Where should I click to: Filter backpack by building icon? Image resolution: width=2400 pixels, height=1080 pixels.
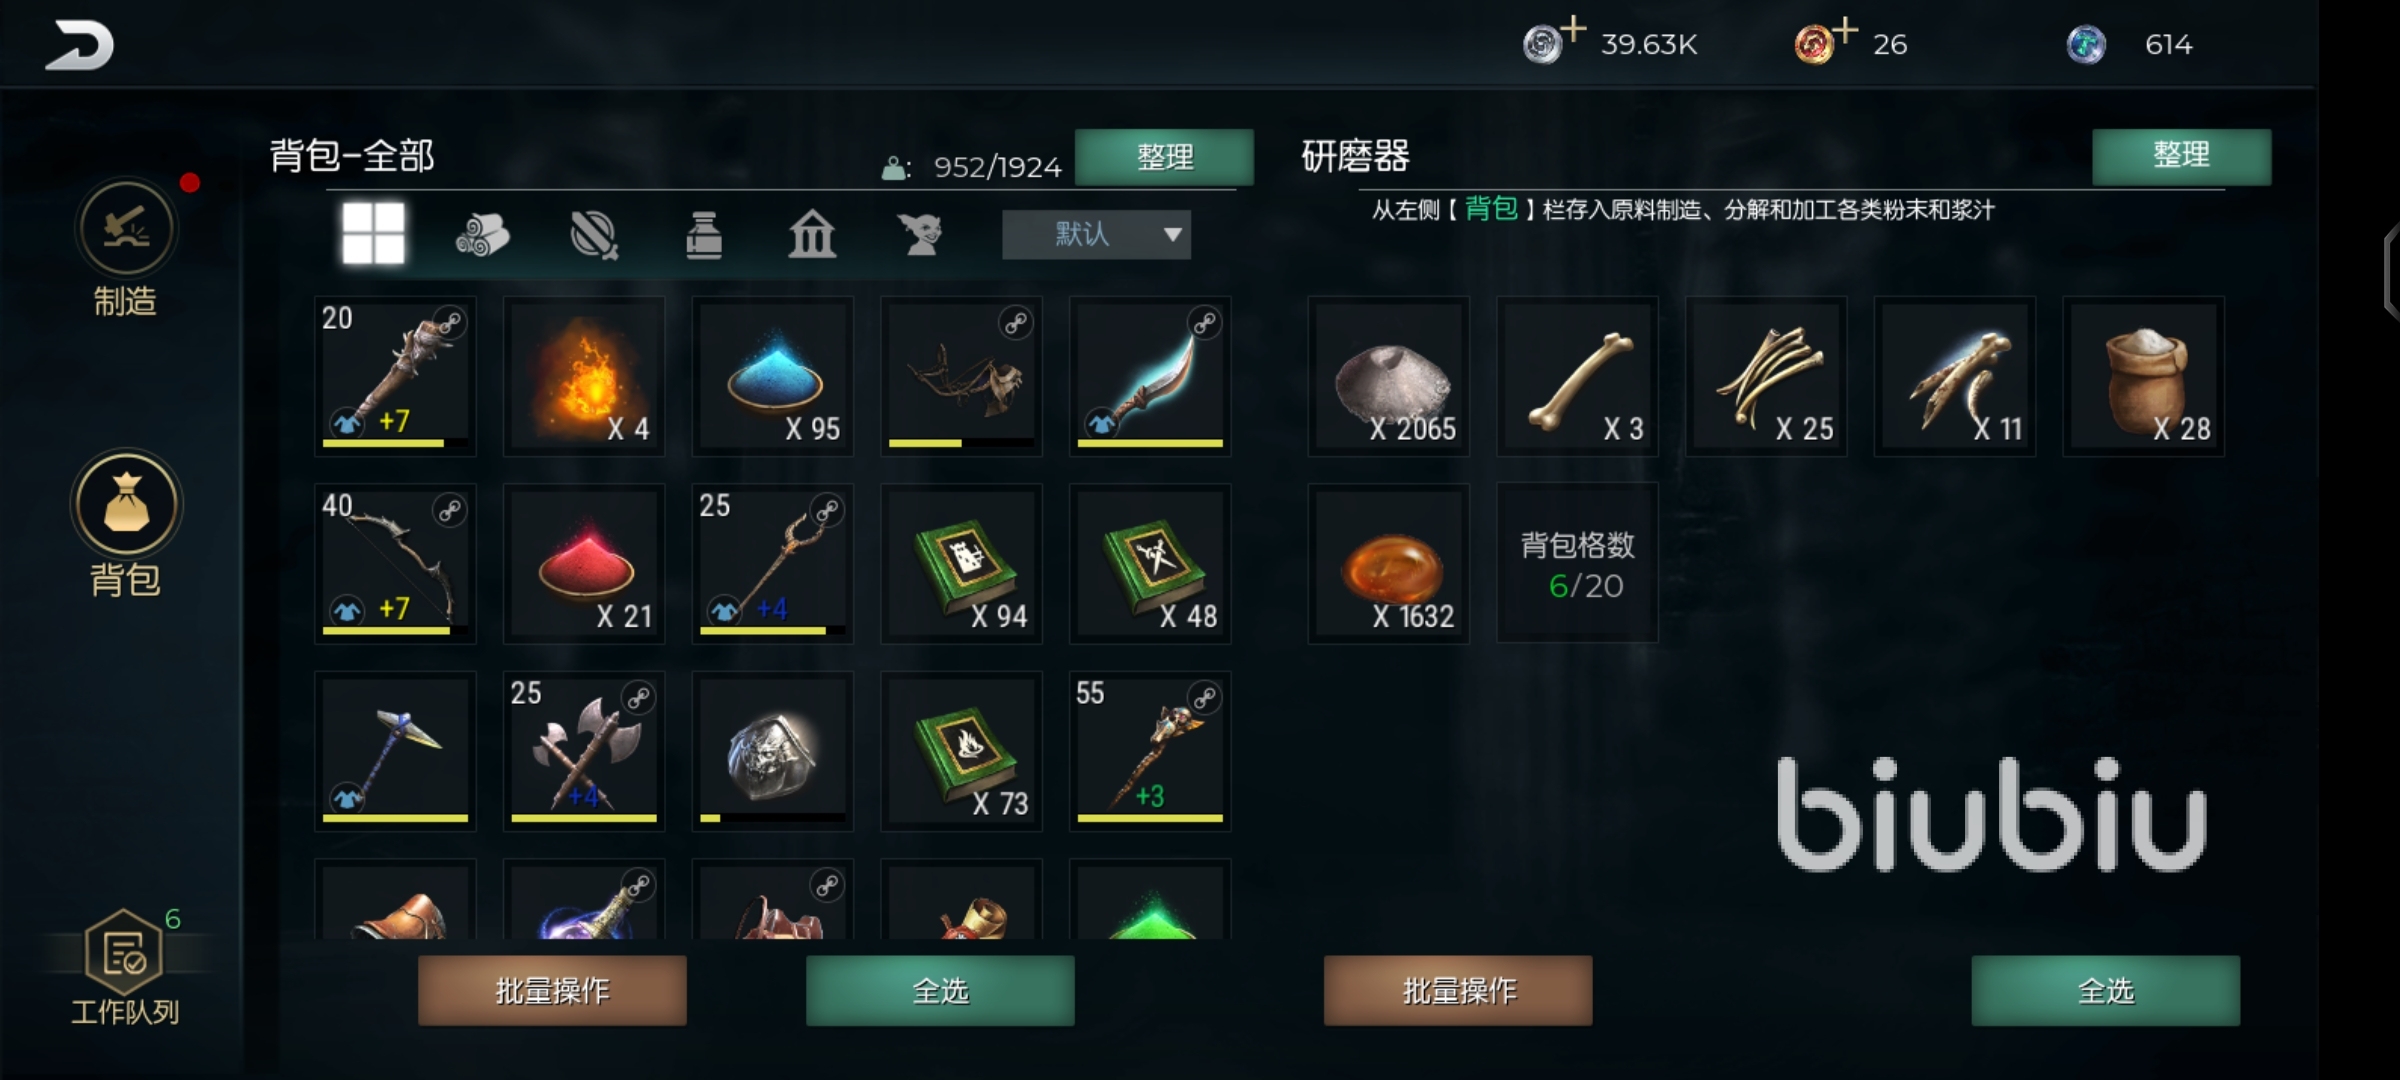[x=812, y=235]
